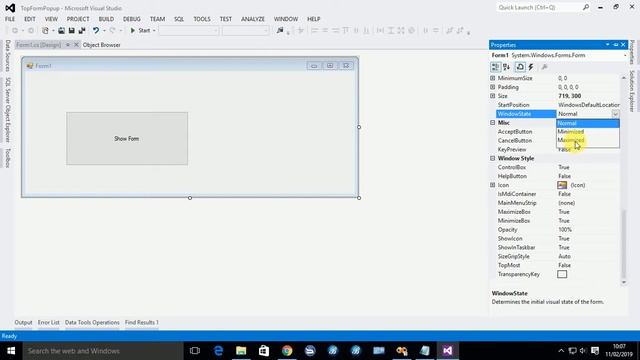
Task: Select the Form1.cs [Design] tab
Action: click(39, 45)
